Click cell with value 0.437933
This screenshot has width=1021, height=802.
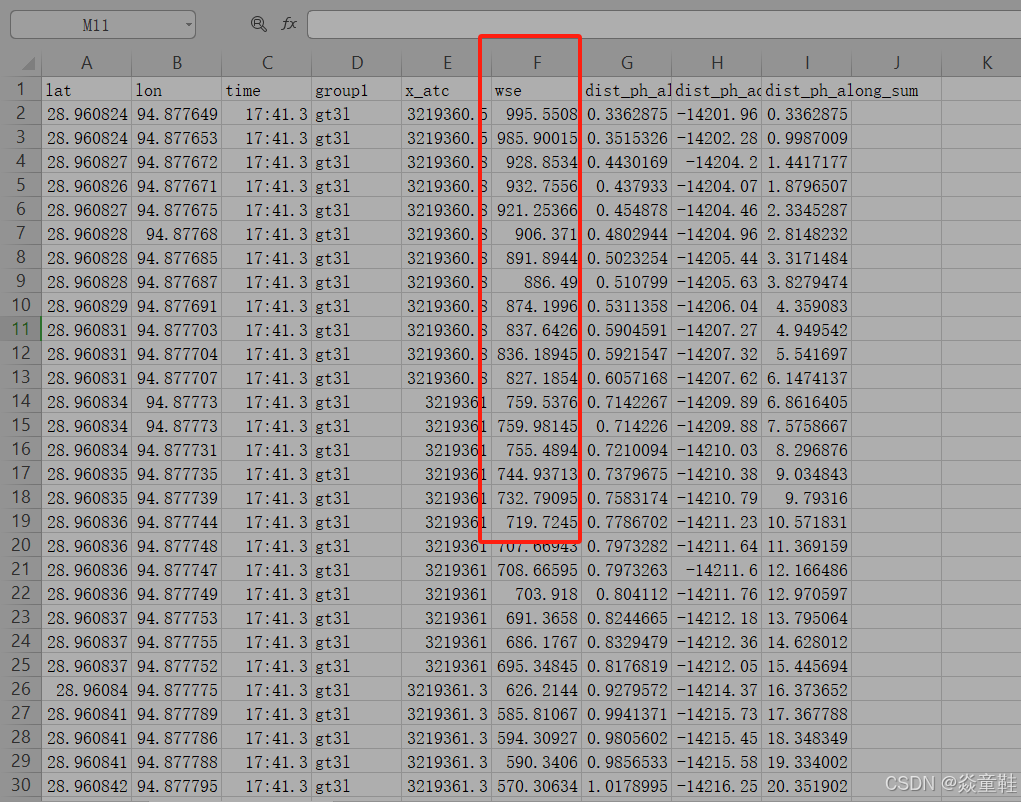[x=626, y=186]
